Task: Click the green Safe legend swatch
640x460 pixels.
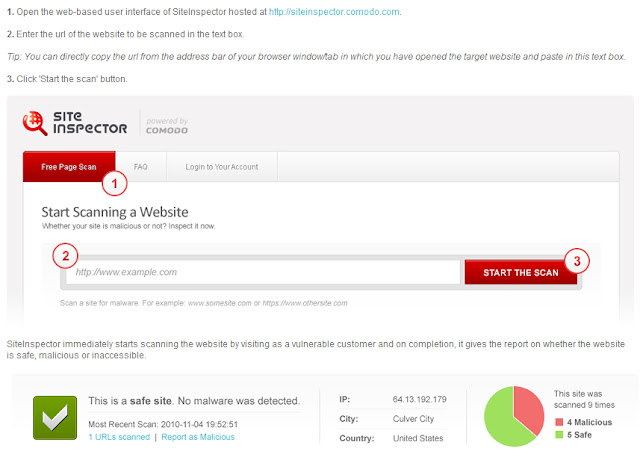Action: pos(559,435)
